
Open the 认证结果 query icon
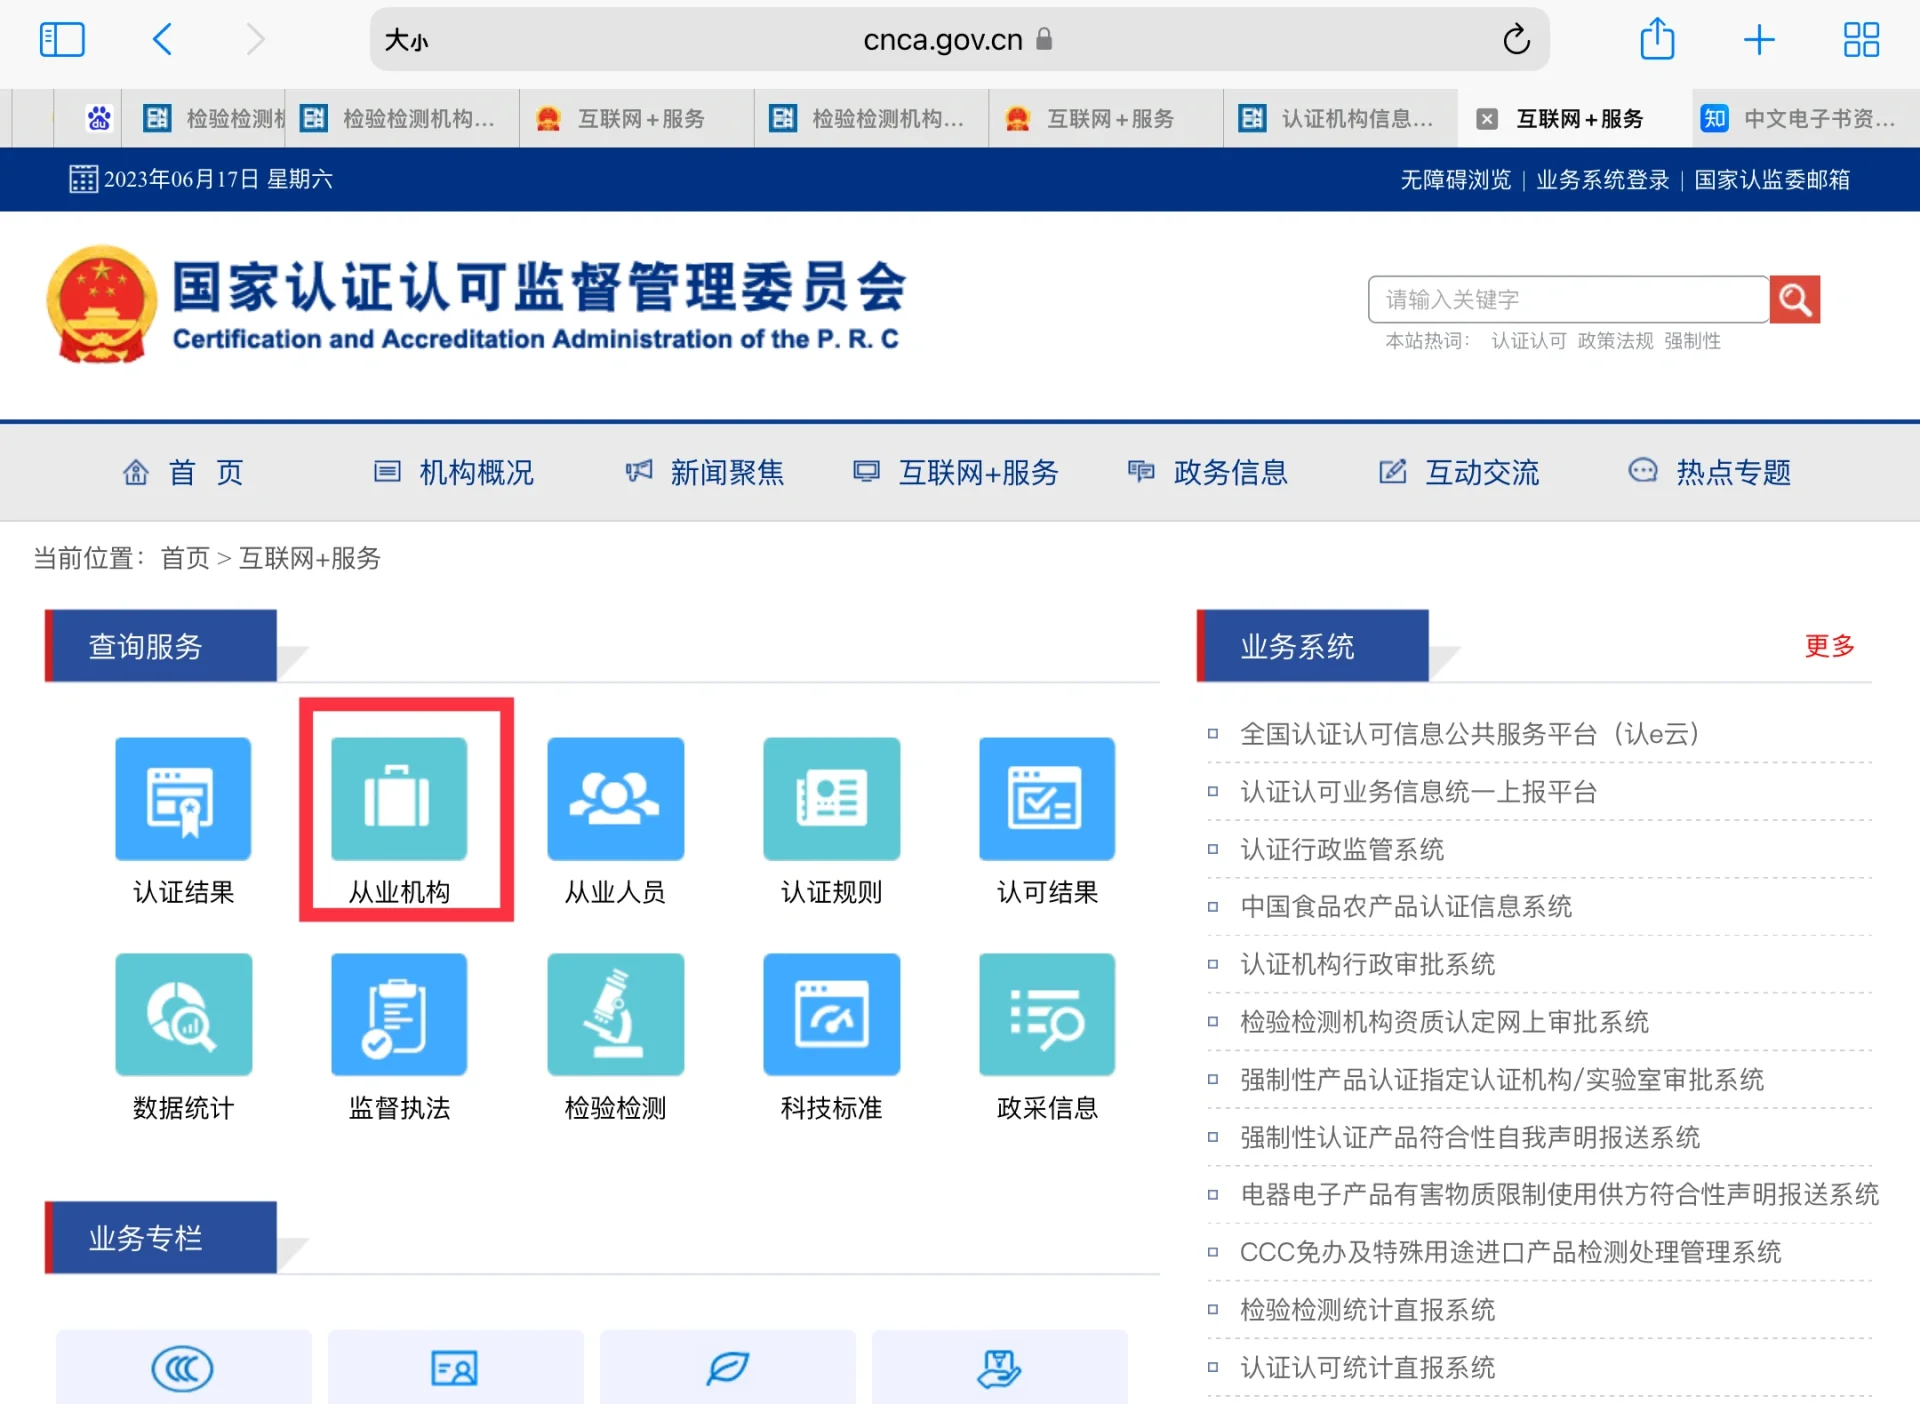(183, 799)
